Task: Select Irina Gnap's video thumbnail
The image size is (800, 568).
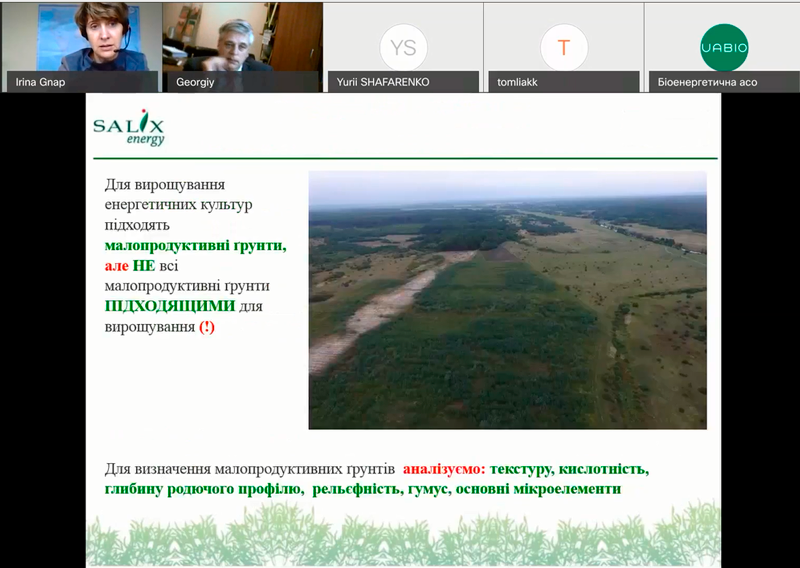Action: [82, 47]
